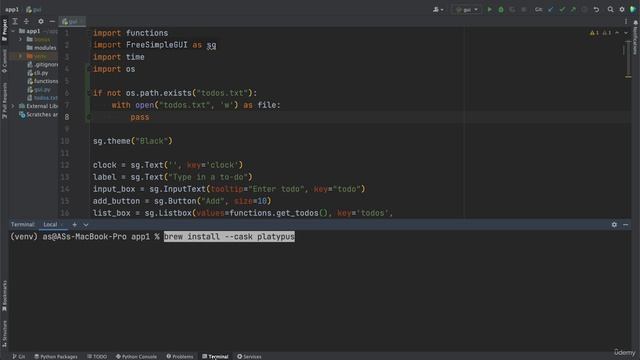
Task: Open the Problems tool window
Action: click(x=180, y=356)
